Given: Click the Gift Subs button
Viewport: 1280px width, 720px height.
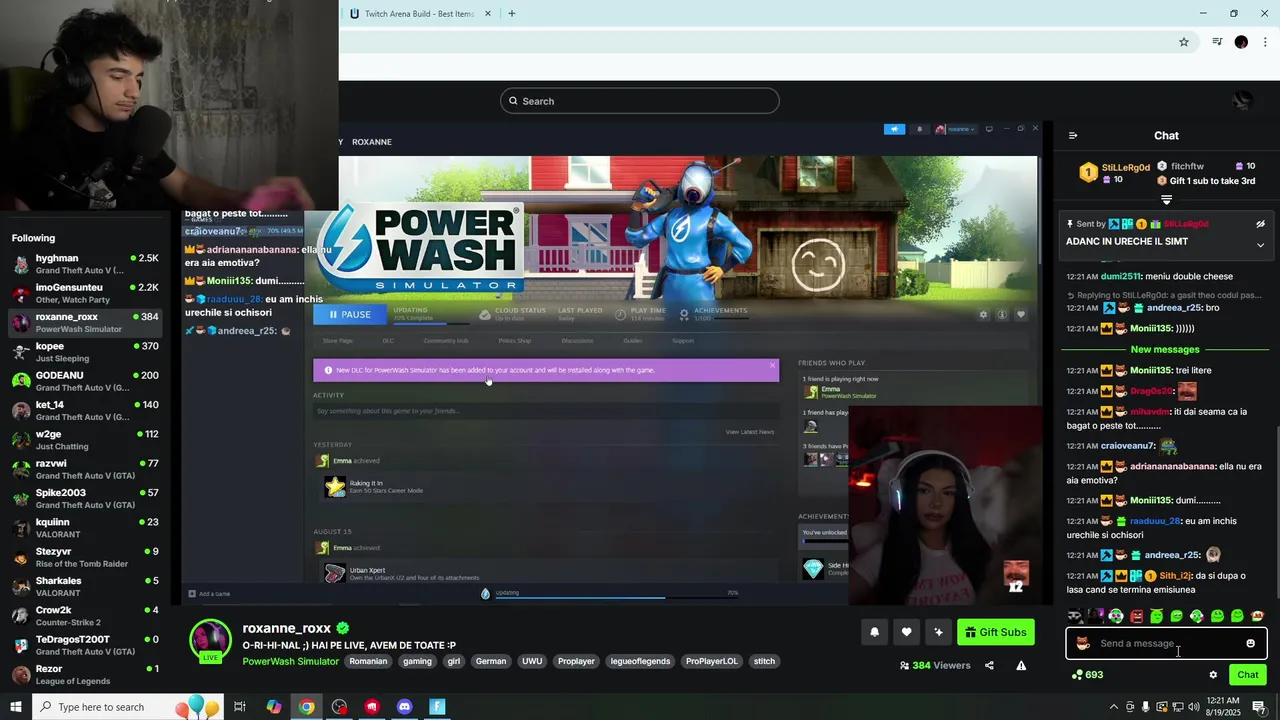Looking at the screenshot, I should click(x=996, y=632).
